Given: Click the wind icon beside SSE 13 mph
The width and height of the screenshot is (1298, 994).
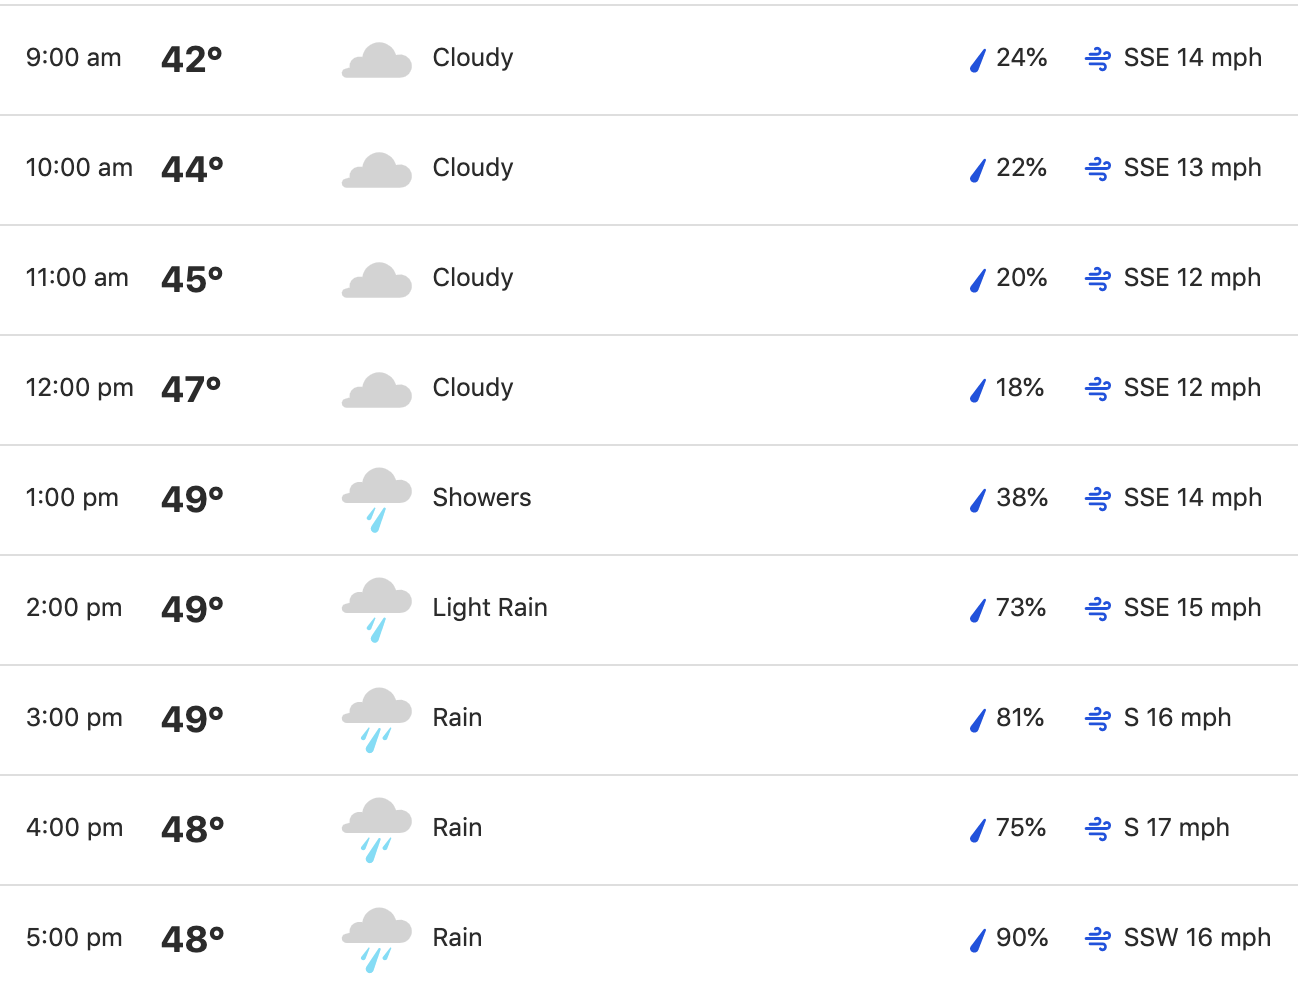Looking at the screenshot, I should [1098, 169].
